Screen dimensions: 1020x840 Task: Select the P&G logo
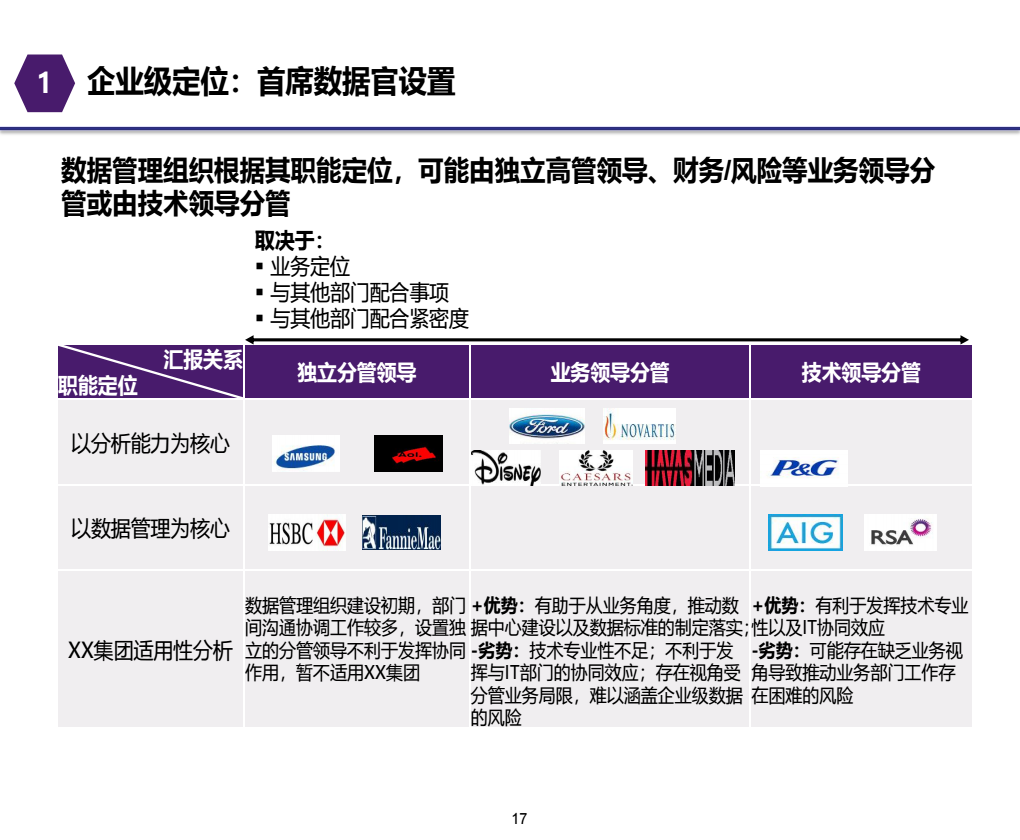click(803, 468)
